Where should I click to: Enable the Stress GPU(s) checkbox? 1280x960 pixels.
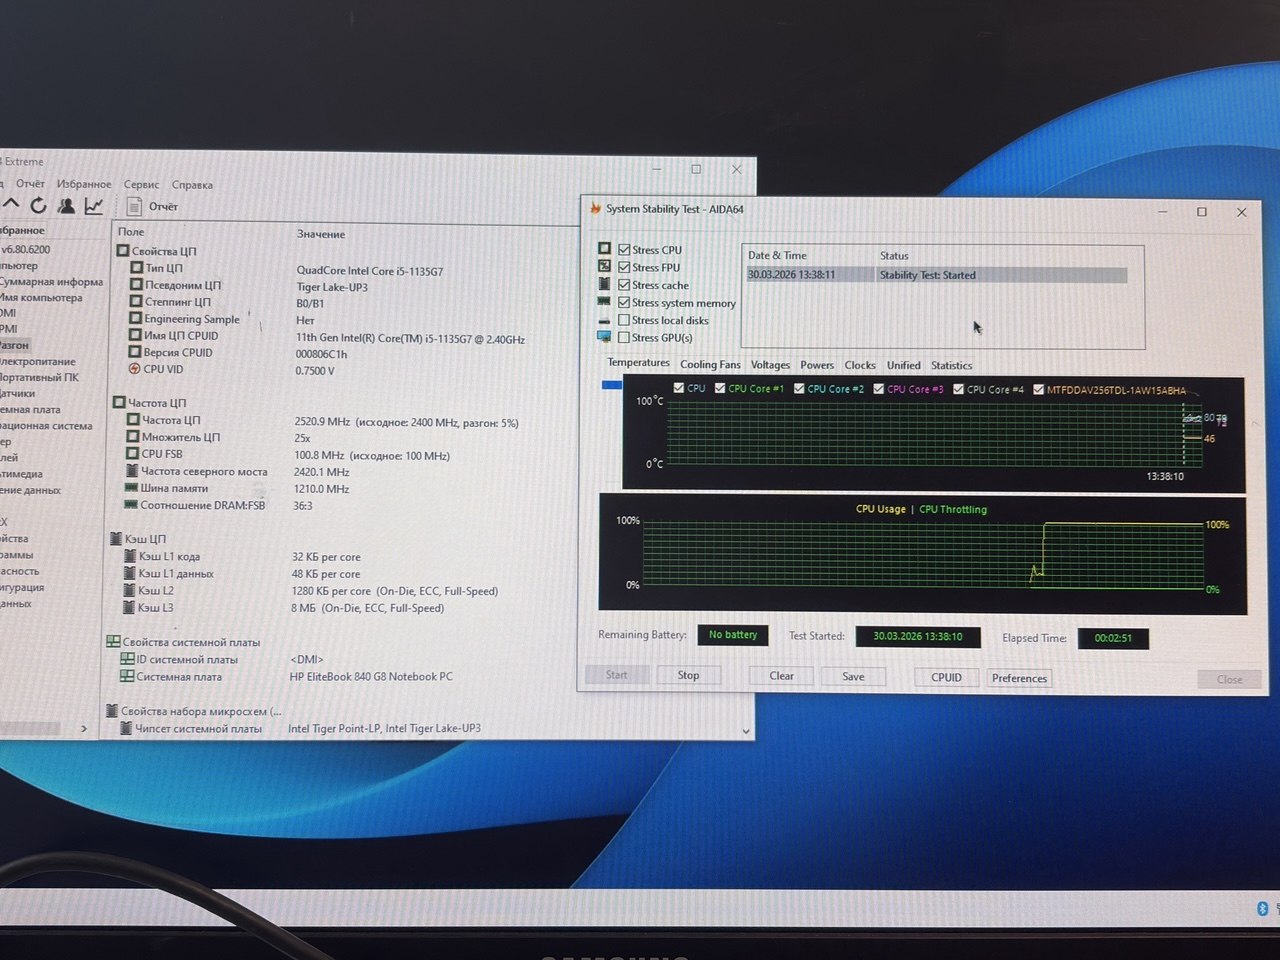coord(624,338)
